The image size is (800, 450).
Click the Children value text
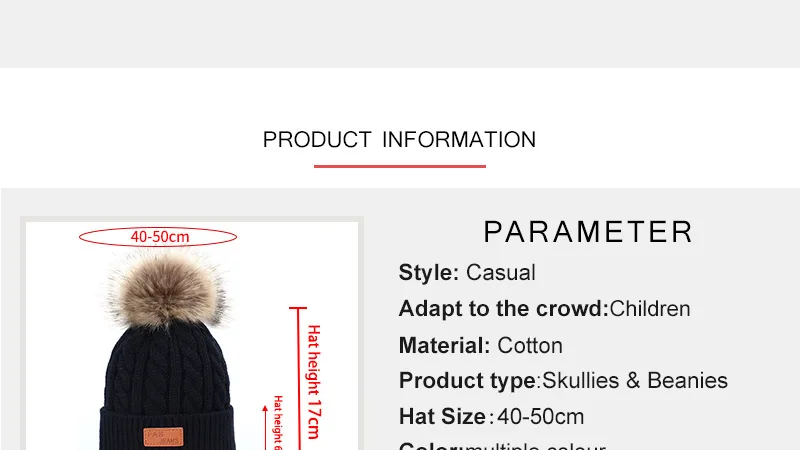(x=650, y=309)
